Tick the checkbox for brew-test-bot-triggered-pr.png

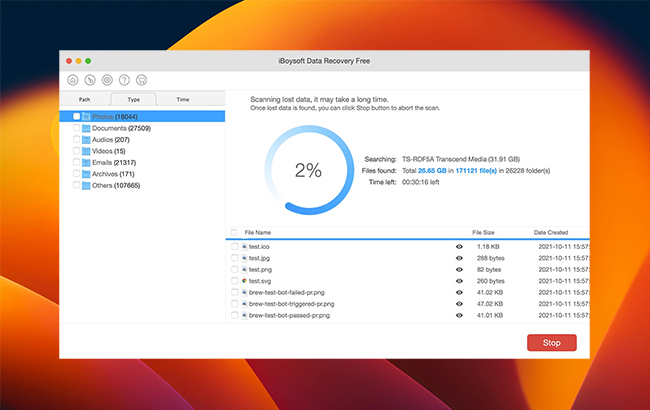[235, 304]
